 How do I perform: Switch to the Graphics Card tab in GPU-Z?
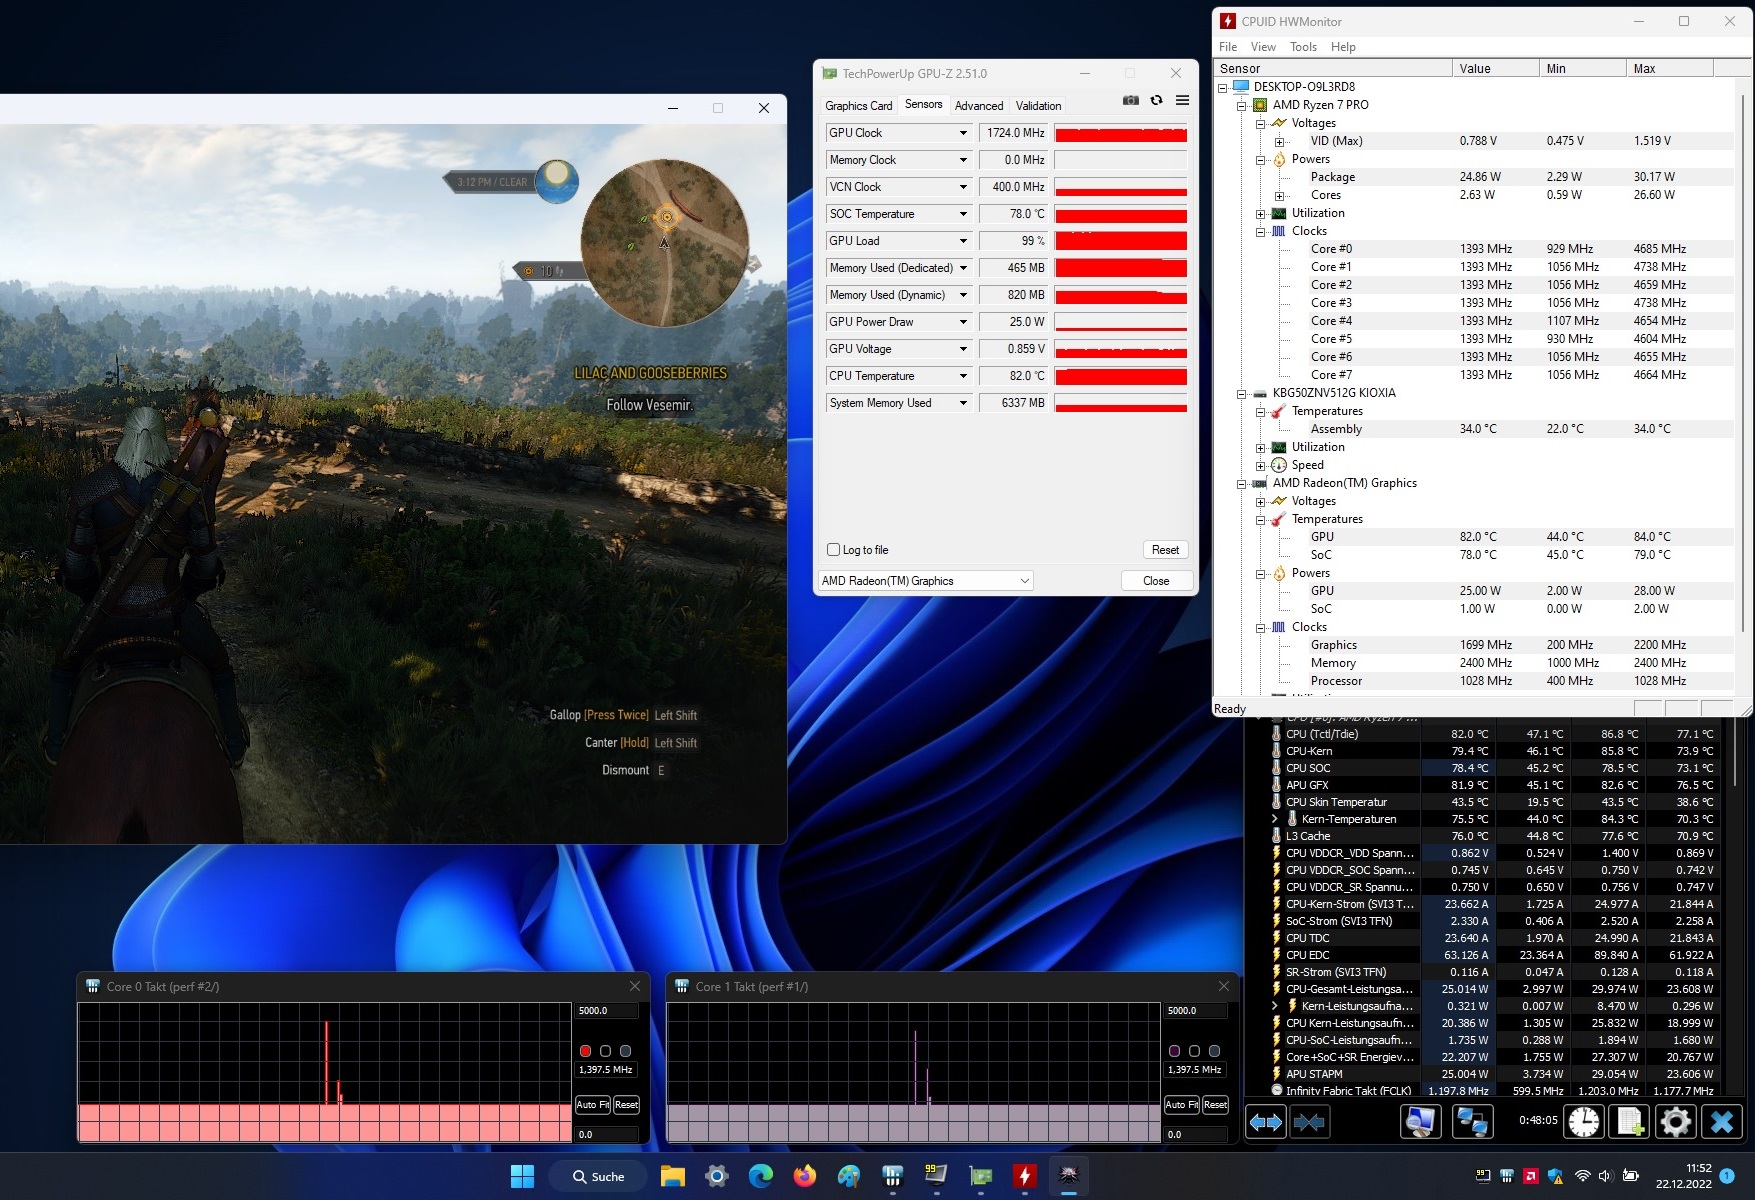pos(858,105)
